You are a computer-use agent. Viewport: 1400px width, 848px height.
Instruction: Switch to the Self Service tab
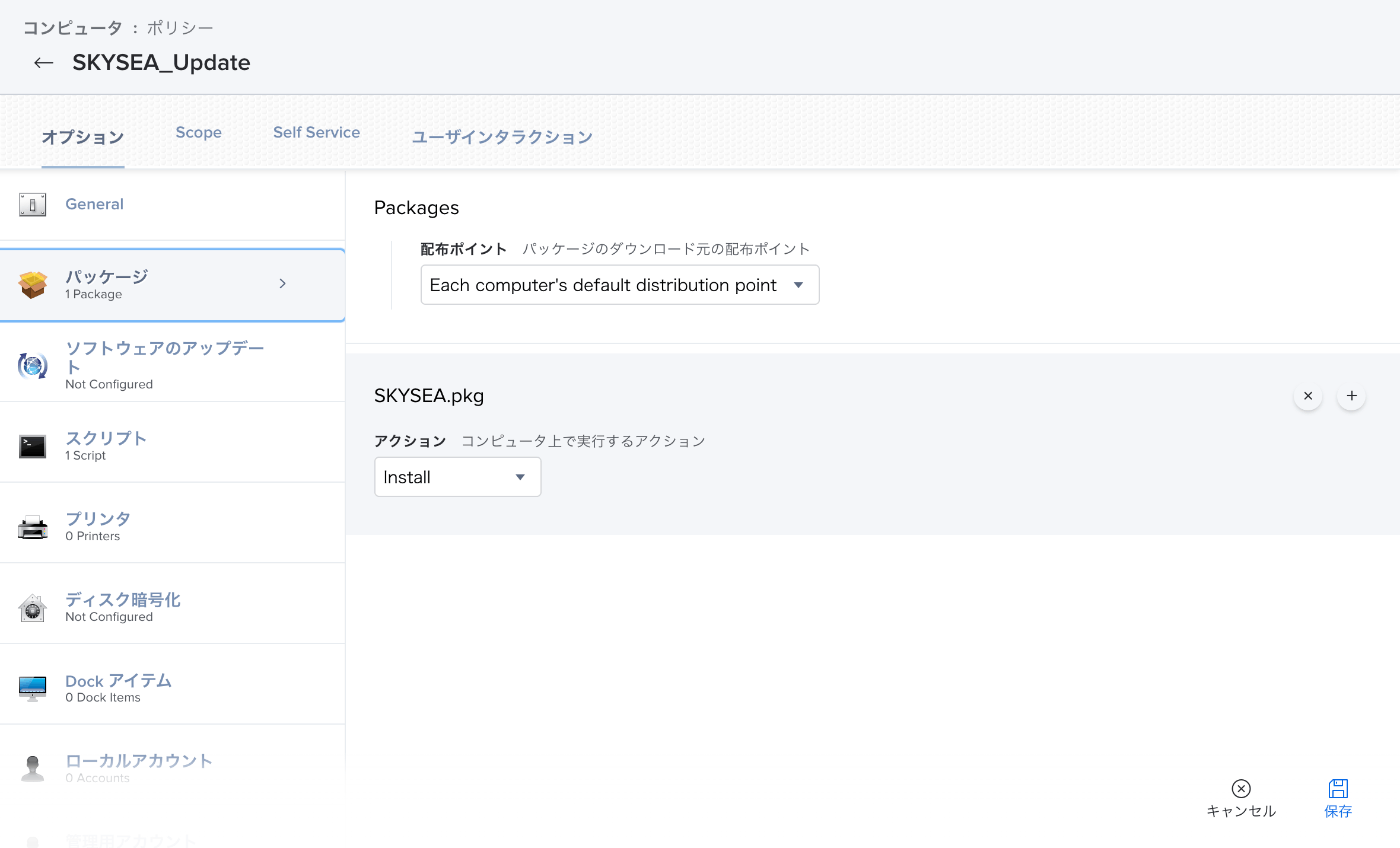[x=317, y=132]
